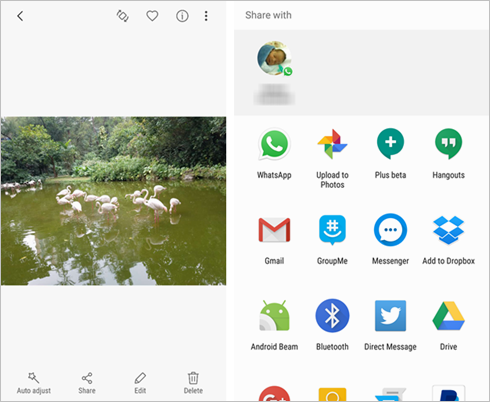Click the Upload to Photos label
Viewport: 490px width, 402px height.
[332, 180]
